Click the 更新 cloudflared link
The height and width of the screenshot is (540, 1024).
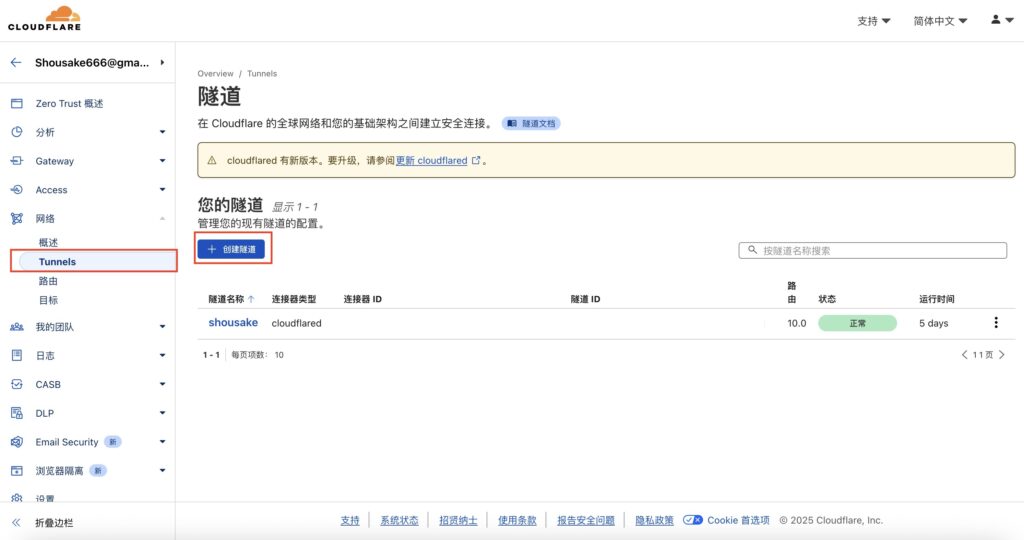pos(432,160)
